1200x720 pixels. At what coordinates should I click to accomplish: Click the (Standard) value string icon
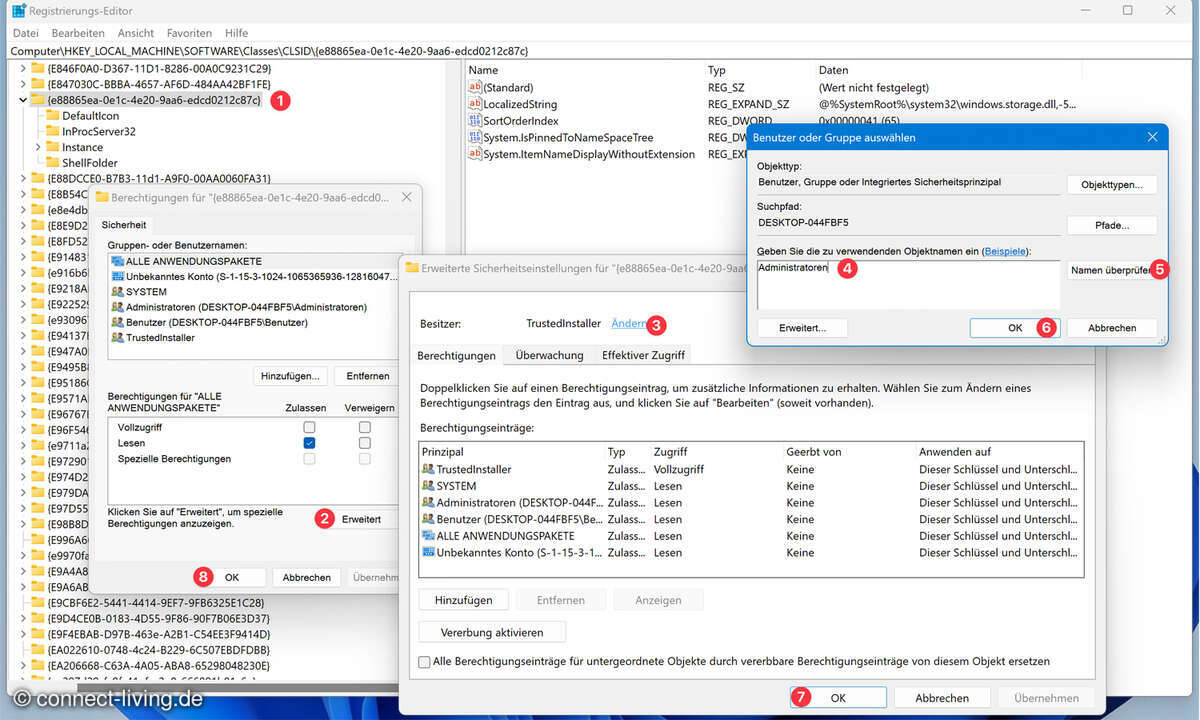(475, 88)
